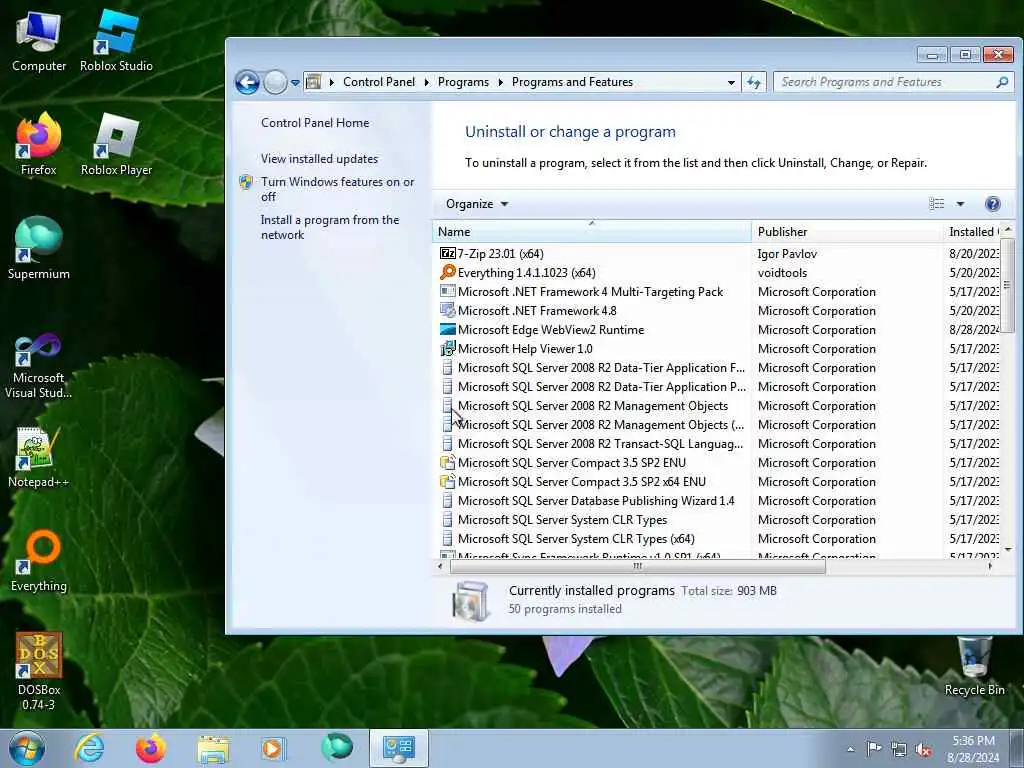
Task: Launch Firefox from the taskbar
Action: pos(150,748)
